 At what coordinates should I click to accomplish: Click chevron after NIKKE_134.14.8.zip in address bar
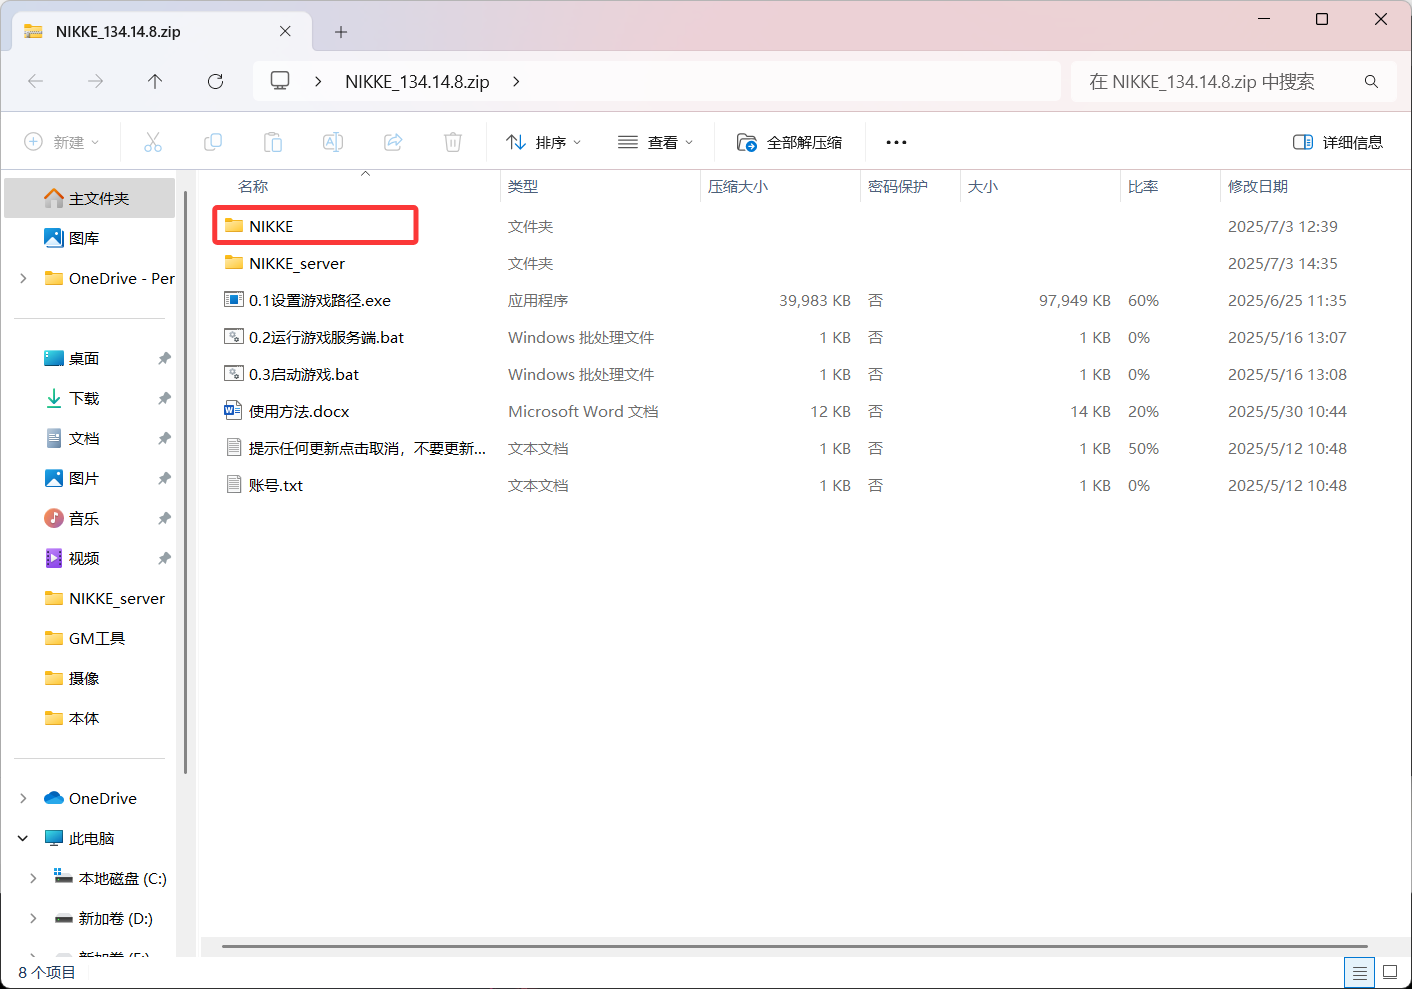[516, 81]
